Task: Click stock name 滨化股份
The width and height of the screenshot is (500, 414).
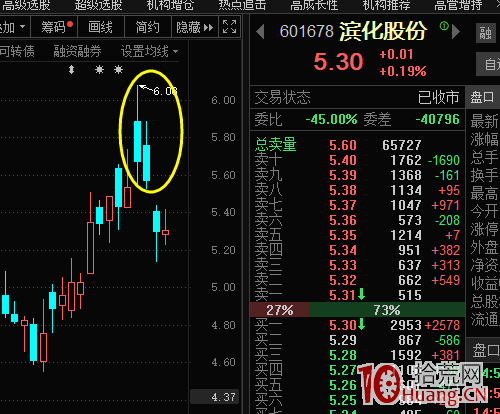Action: pyautogui.click(x=383, y=31)
